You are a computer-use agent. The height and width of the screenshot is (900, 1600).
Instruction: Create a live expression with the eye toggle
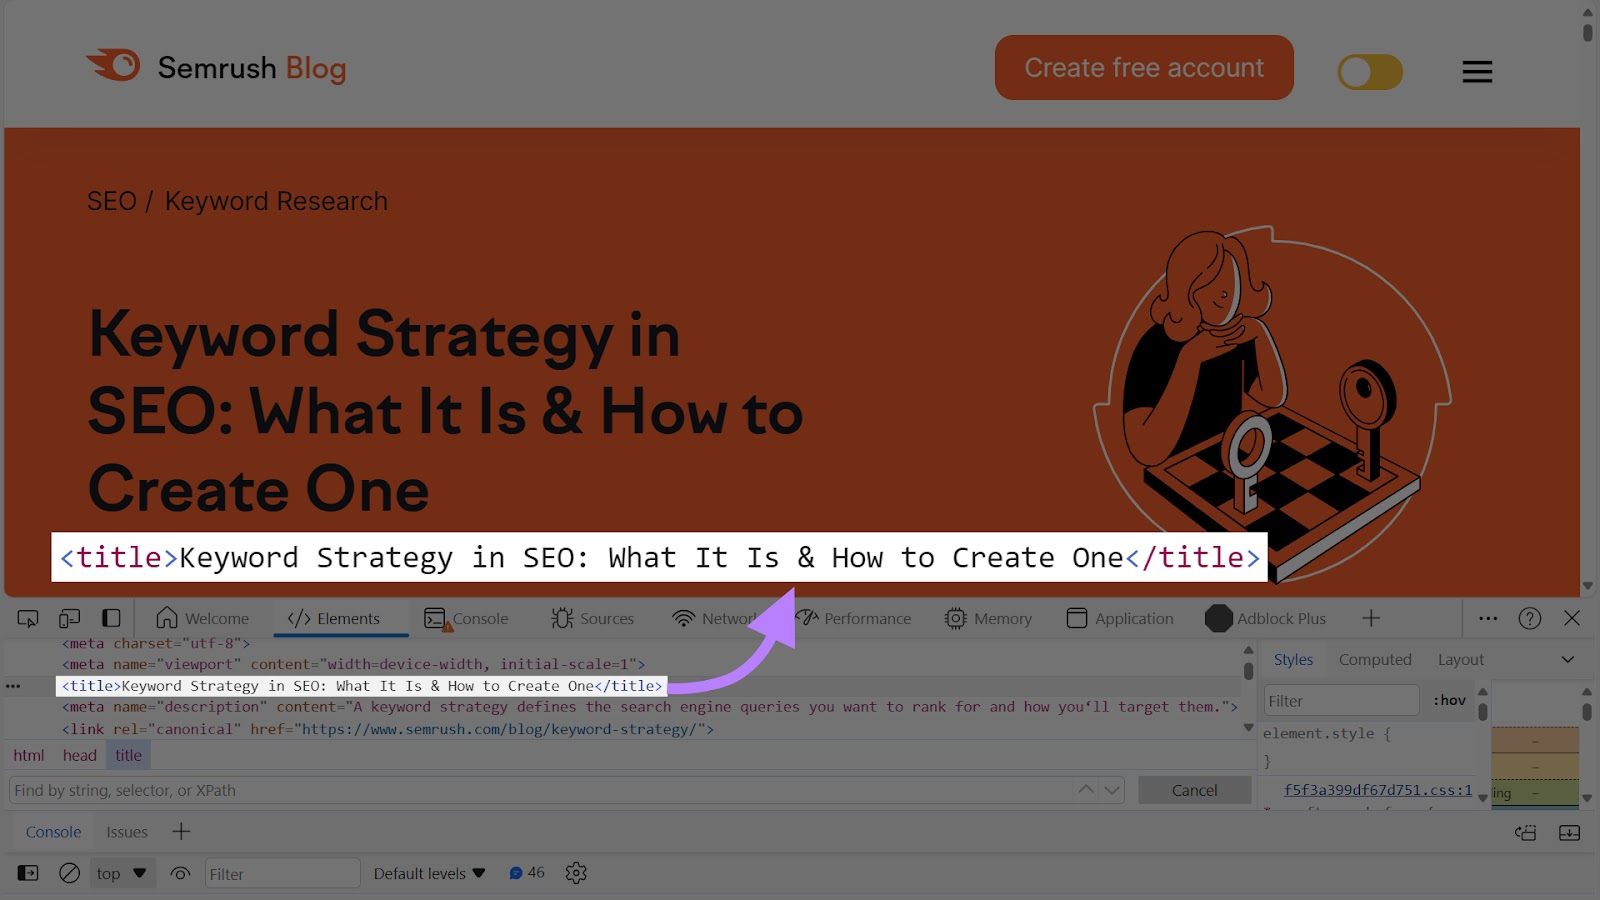tap(181, 873)
